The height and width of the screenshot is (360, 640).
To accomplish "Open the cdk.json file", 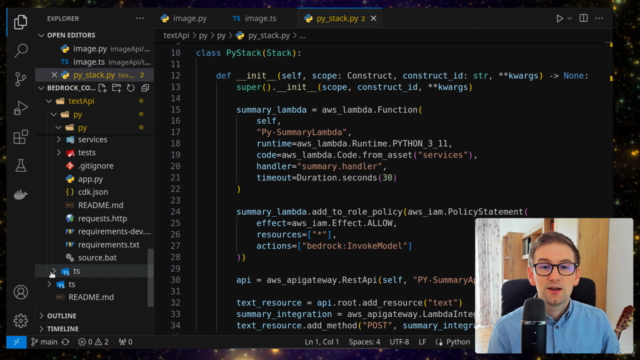I will [x=93, y=192].
